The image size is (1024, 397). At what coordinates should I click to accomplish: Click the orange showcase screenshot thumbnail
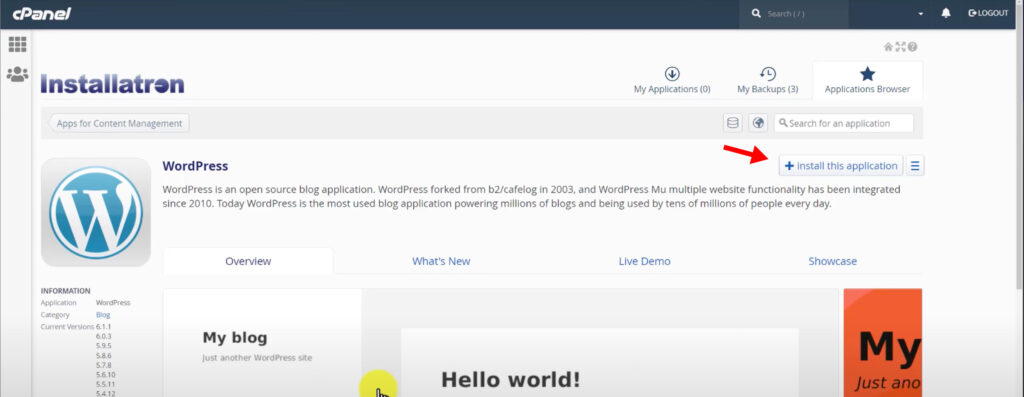(x=882, y=343)
